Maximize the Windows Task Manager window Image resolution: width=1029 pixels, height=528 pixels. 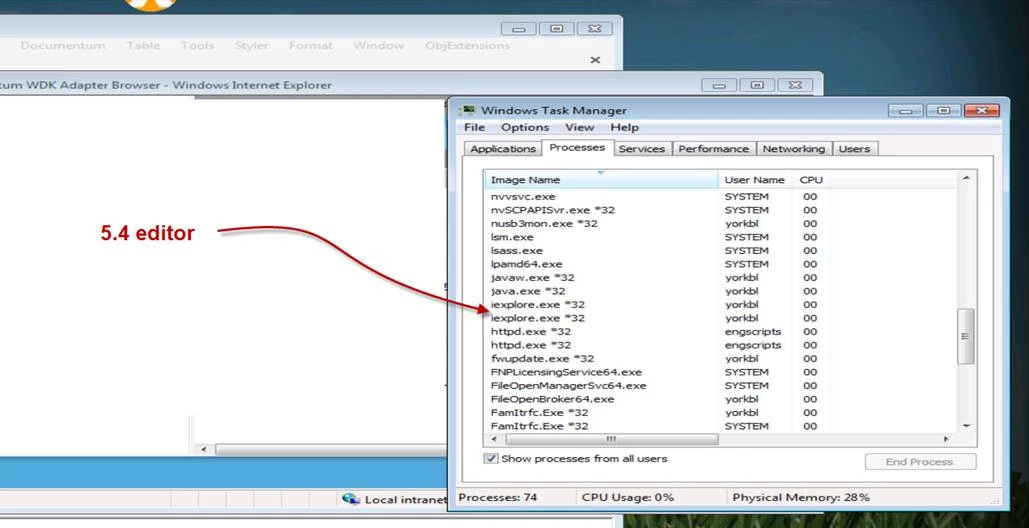pyautogui.click(x=944, y=110)
